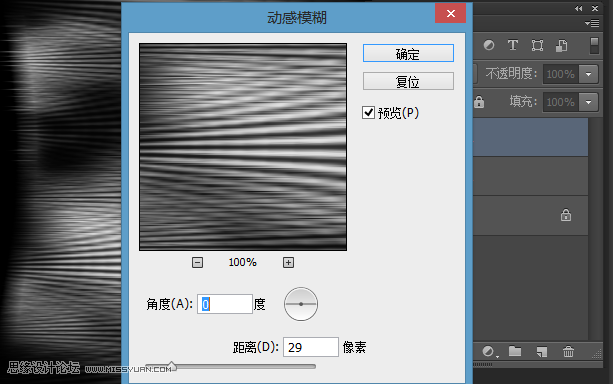
Task: Click the motion blur preview thumbnail
Action: coord(243,147)
